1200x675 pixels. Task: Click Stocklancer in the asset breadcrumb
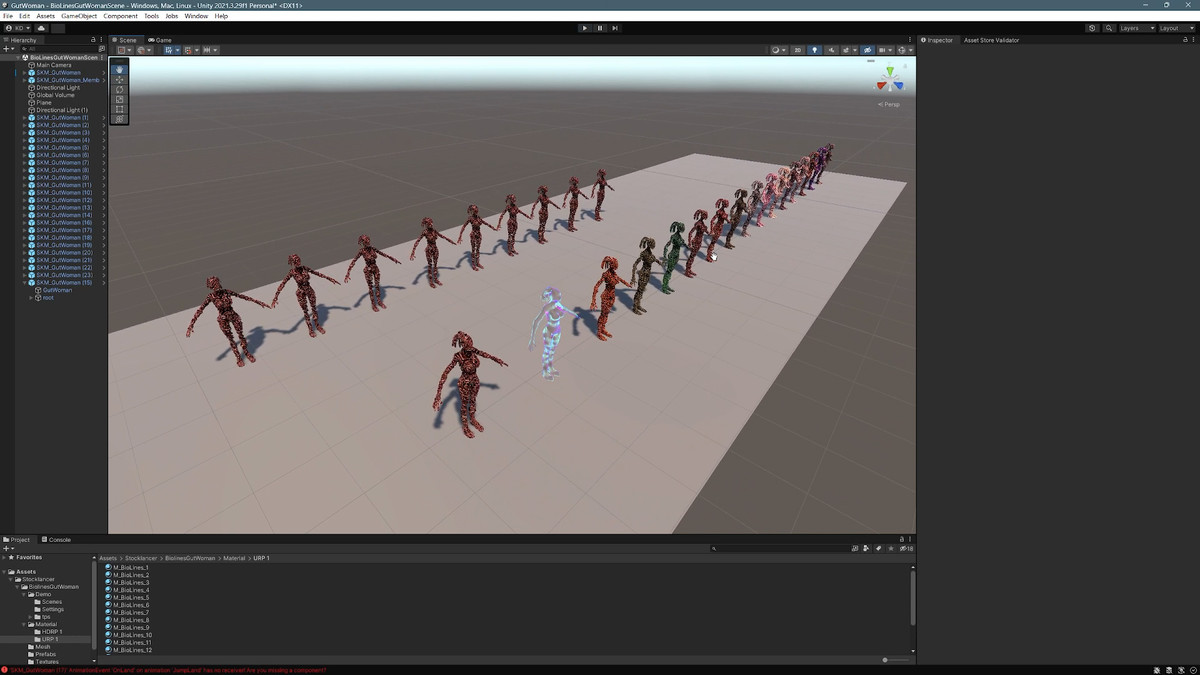143,558
